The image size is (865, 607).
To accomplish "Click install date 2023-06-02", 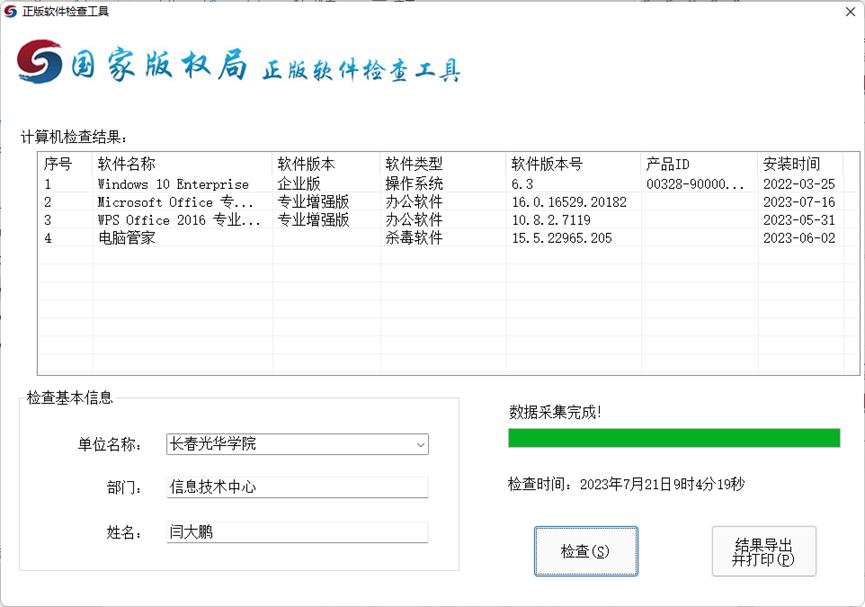I will [x=799, y=238].
